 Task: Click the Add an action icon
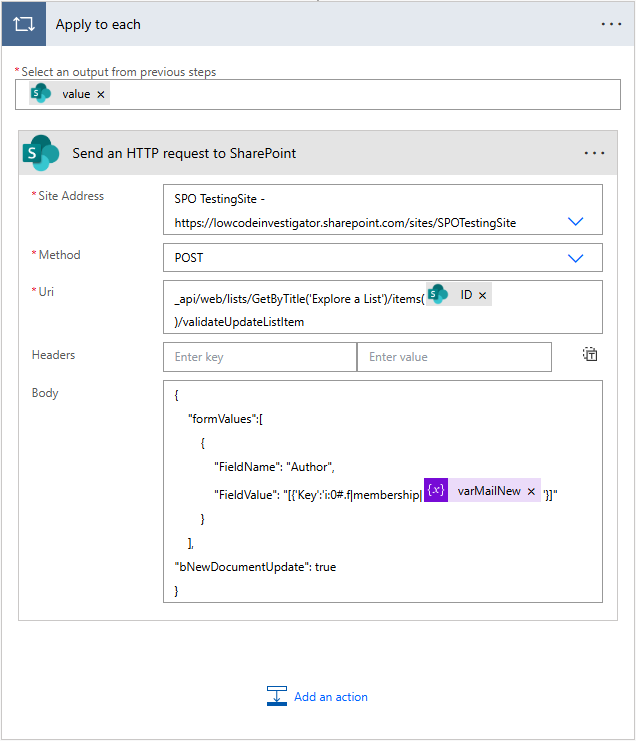pos(277,697)
